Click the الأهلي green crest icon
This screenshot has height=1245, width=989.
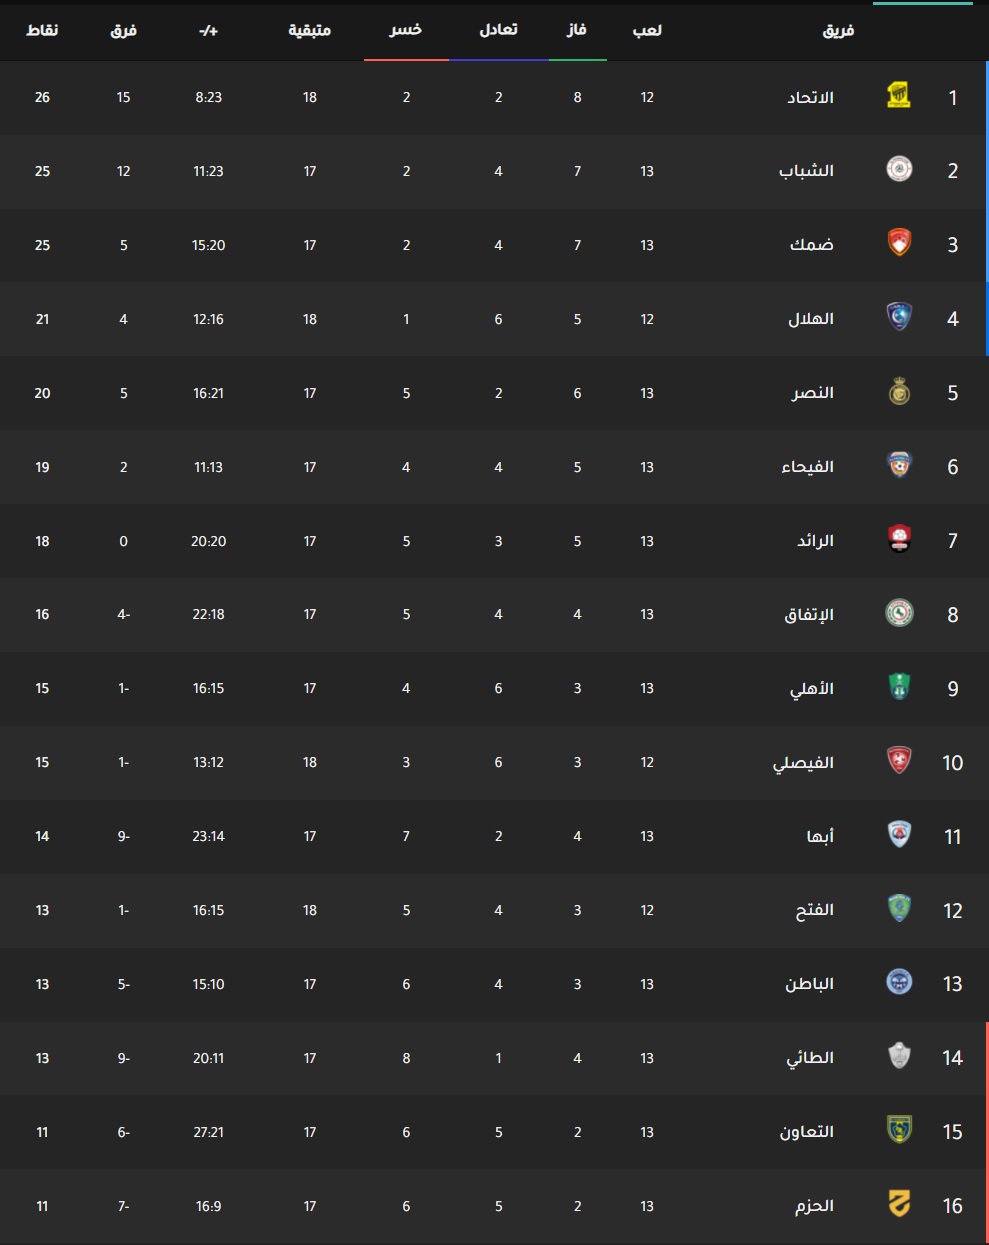pyautogui.click(x=899, y=688)
